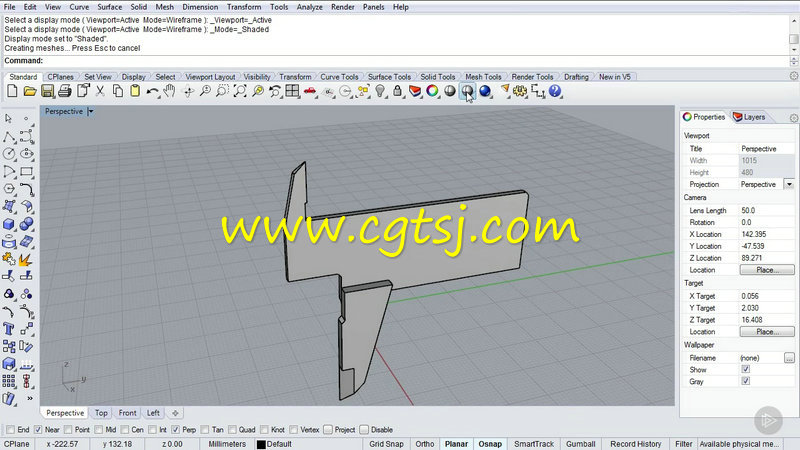Switch to the Curve Tools toolbar tab
The image size is (800, 450).
339,77
